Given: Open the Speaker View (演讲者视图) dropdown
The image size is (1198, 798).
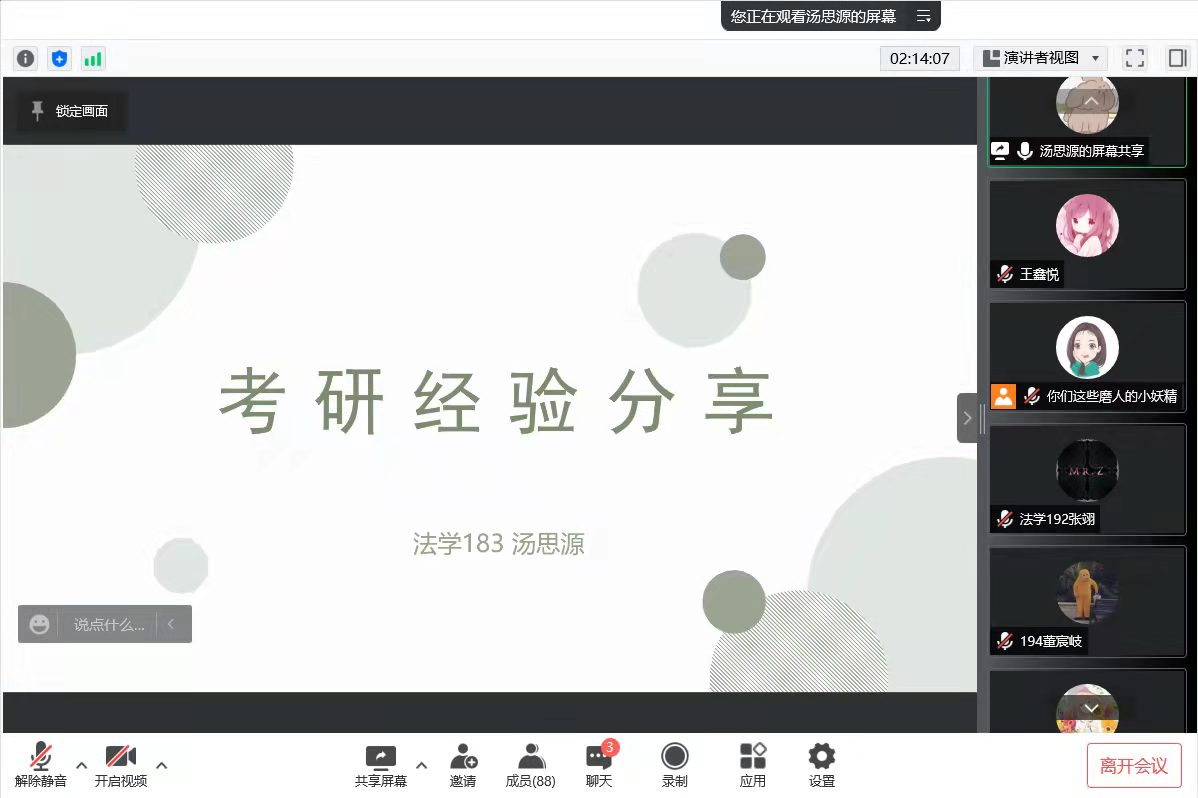Looking at the screenshot, I should coord(1041,58).
